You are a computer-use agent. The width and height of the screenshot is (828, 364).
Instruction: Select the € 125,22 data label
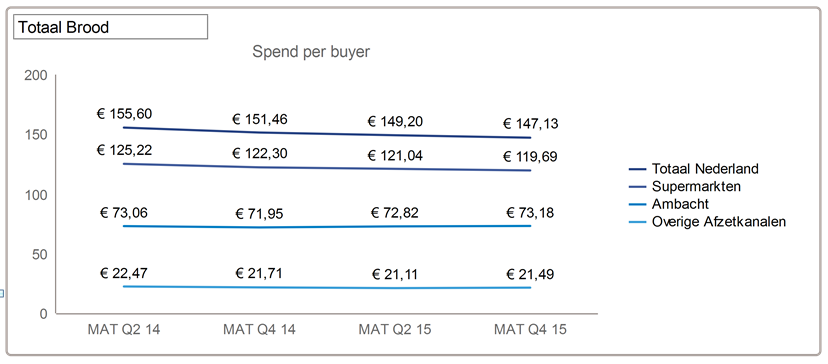124,150
